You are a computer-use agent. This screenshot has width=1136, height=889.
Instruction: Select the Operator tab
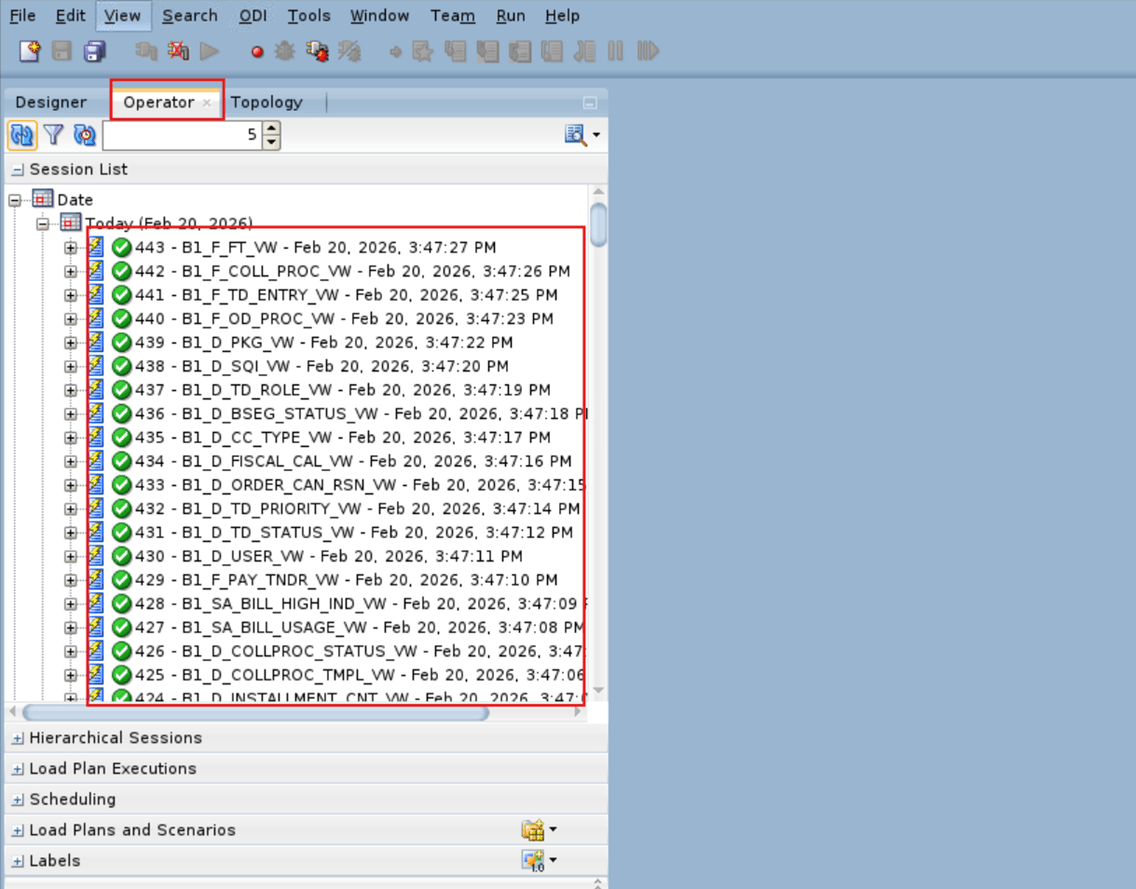tap(159, 102)
